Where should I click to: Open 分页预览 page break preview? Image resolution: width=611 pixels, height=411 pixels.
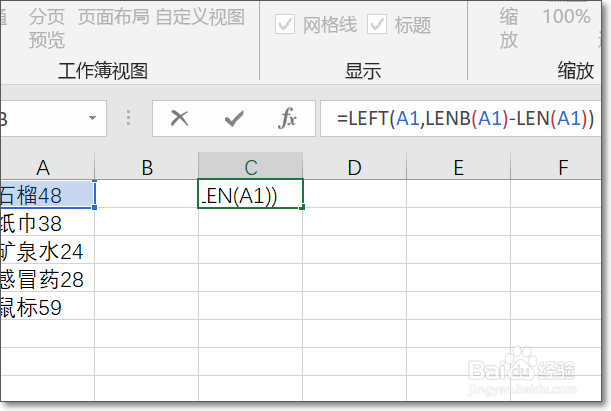[x=46, y=28]
